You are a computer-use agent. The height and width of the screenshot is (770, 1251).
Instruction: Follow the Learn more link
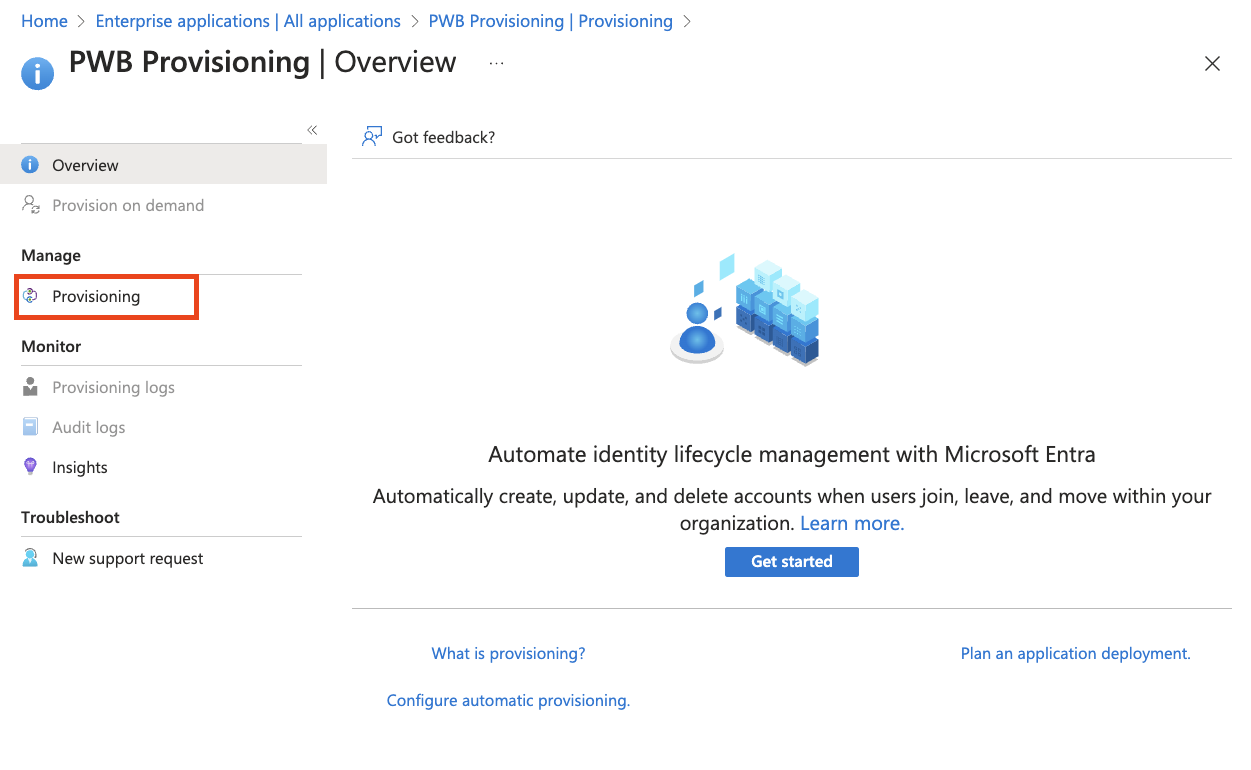(x=852, y=523)
